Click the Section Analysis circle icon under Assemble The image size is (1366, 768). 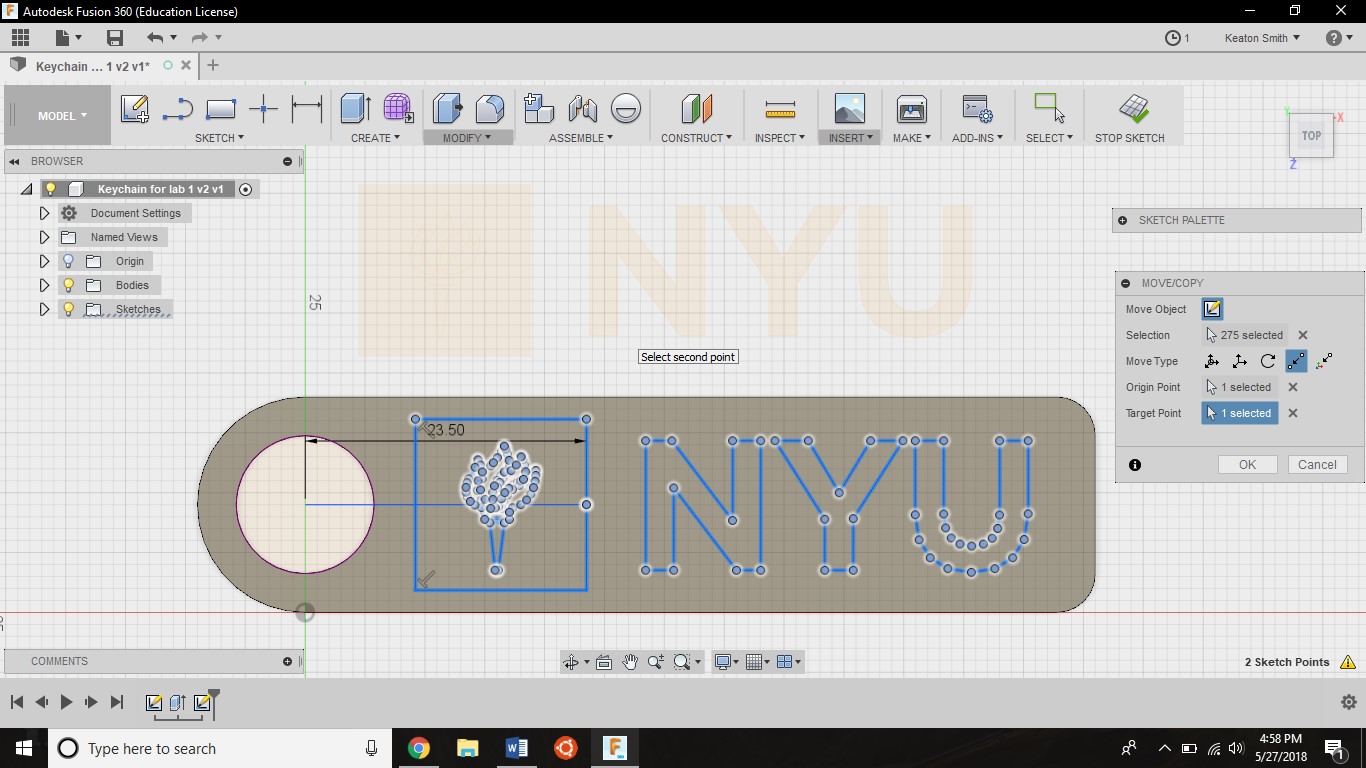(625, 109)
